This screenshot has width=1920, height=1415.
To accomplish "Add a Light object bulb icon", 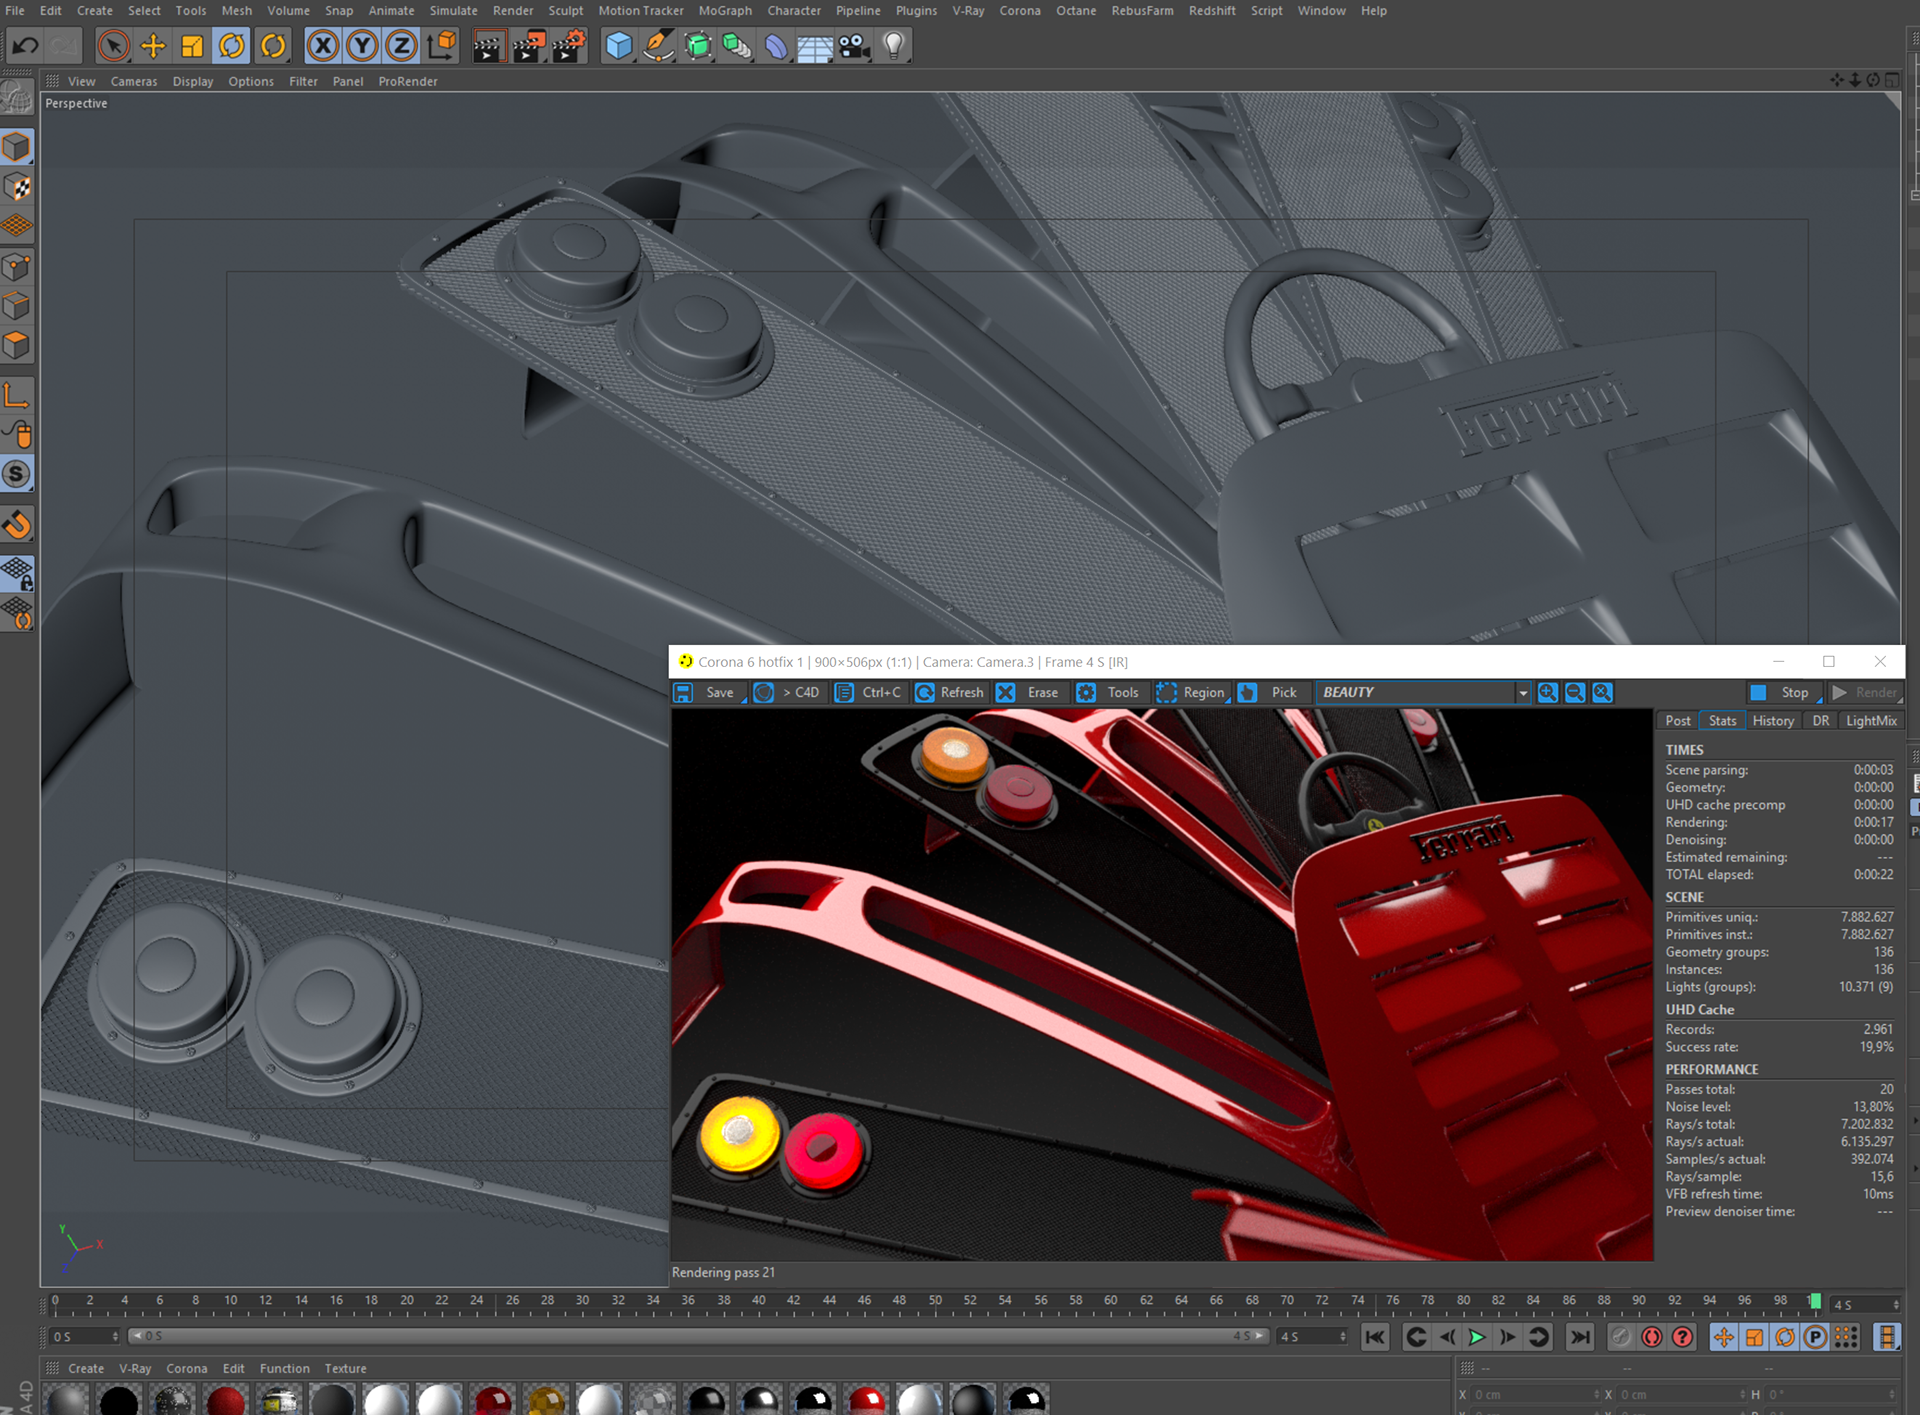I will coord(893,45).
